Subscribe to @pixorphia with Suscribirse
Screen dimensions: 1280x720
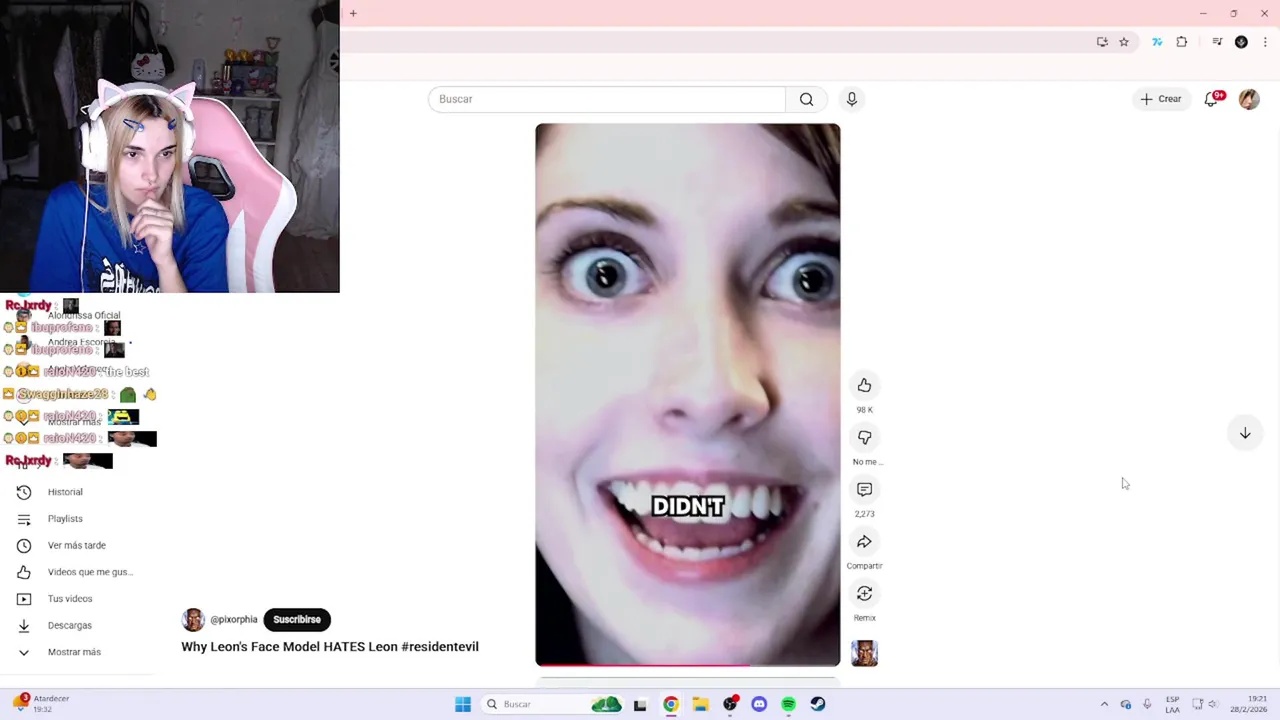(x=297, y=619)
